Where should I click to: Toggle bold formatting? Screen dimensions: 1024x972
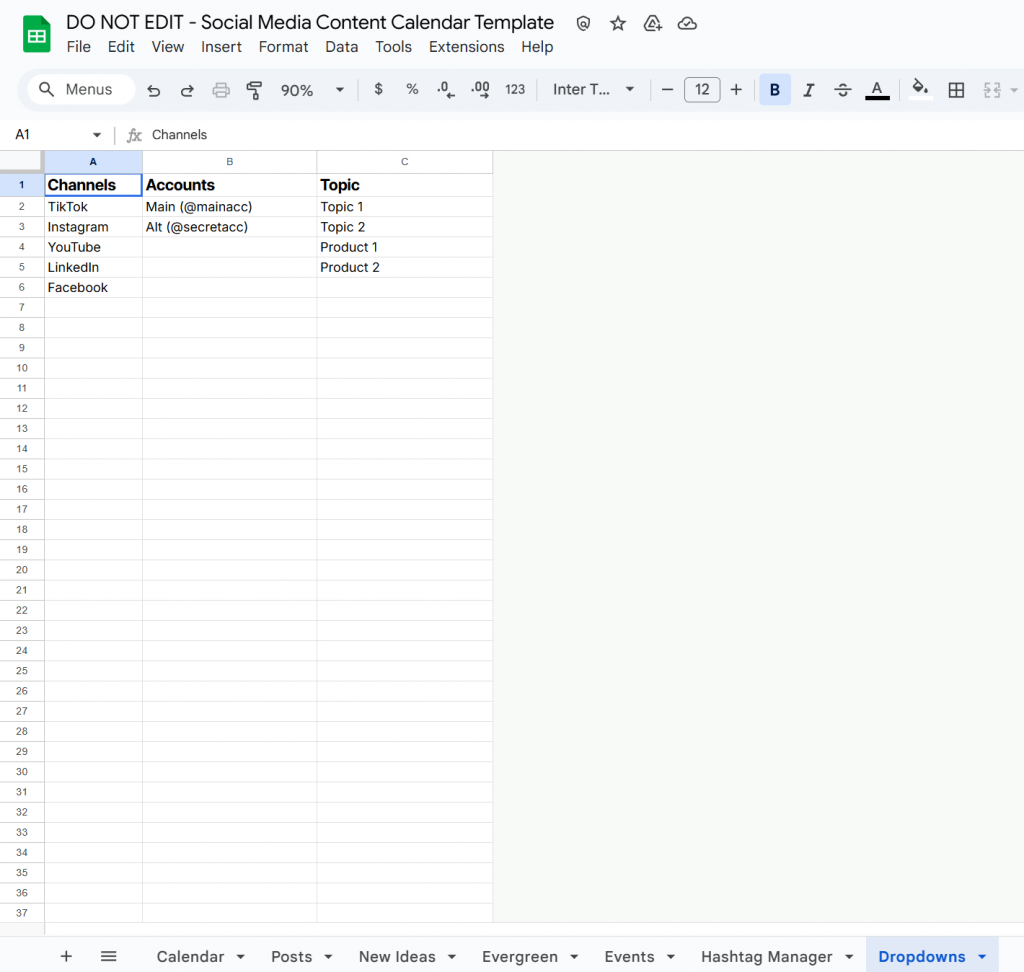(x=775, y=89)
